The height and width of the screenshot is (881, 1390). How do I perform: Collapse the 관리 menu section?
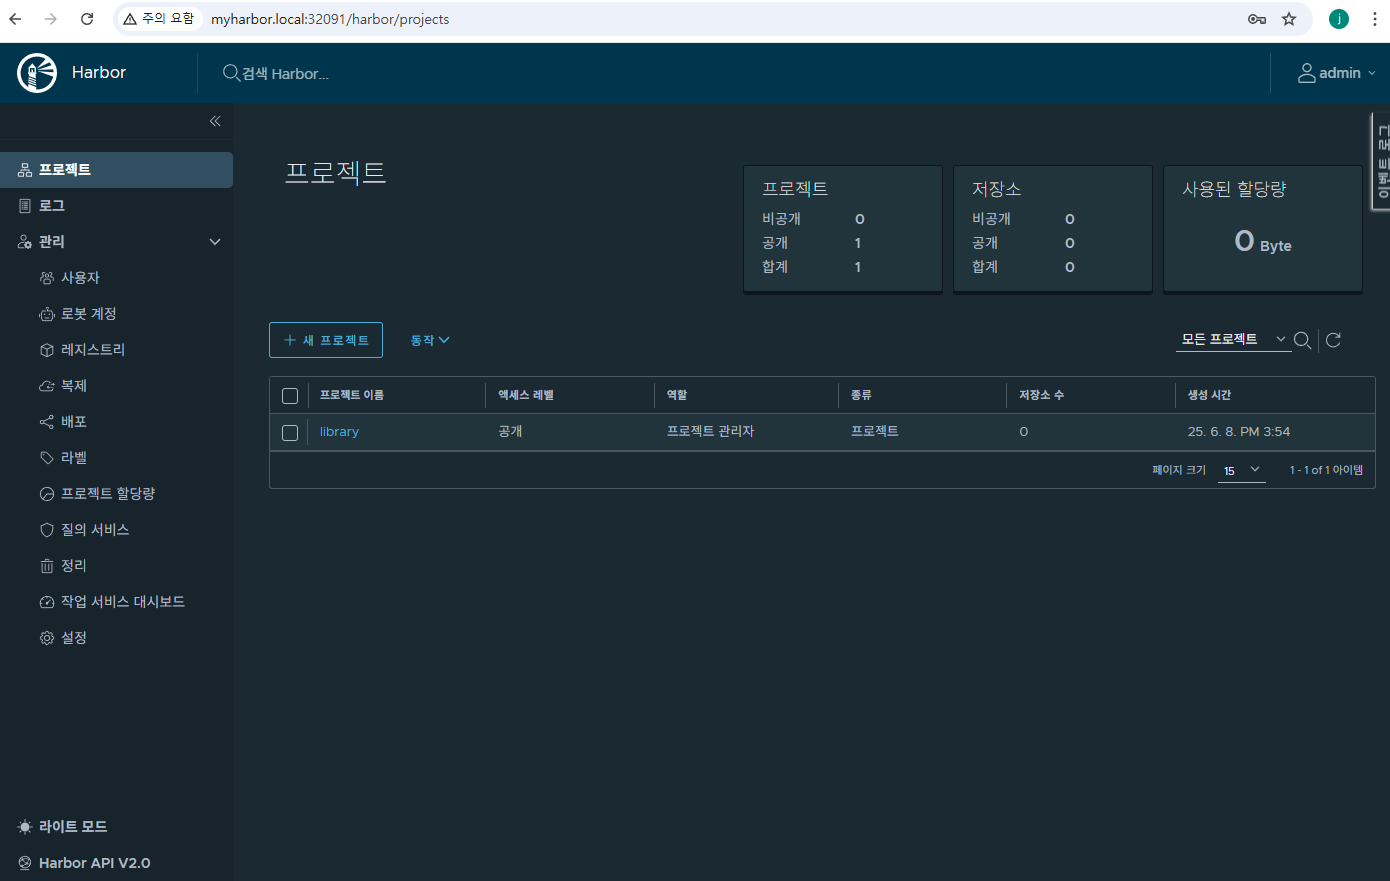[x=119, y=241]
